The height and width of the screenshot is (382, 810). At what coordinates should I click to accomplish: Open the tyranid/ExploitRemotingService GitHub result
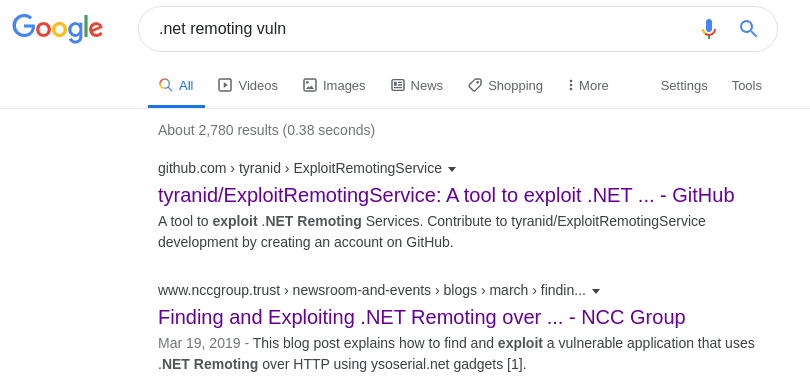[446, 195]
